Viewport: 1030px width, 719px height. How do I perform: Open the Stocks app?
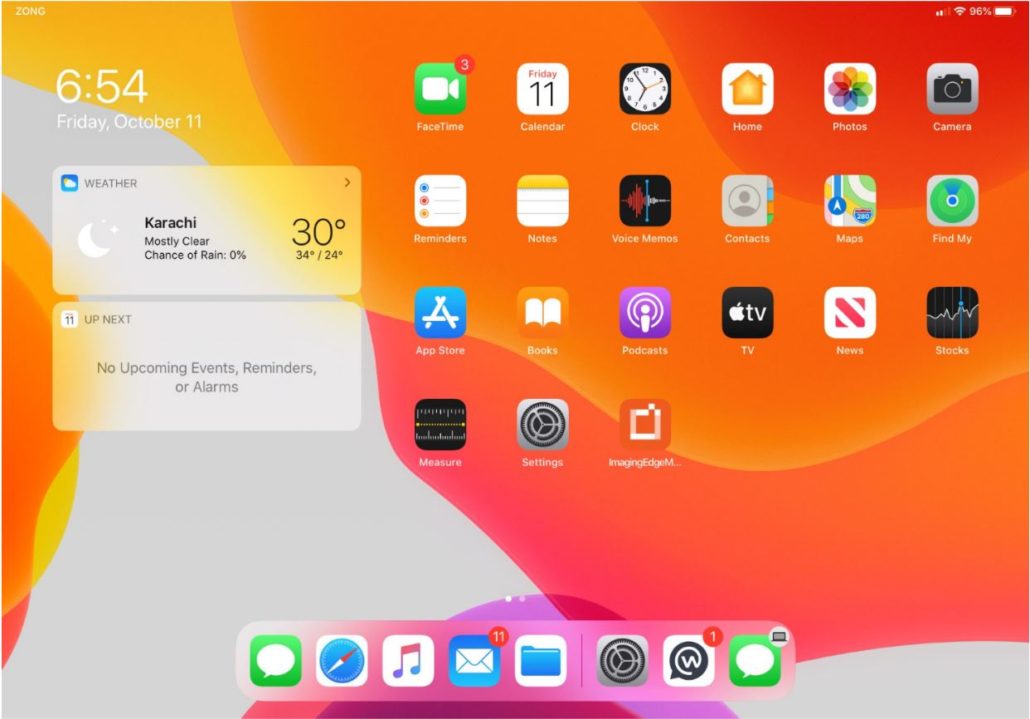952,313
